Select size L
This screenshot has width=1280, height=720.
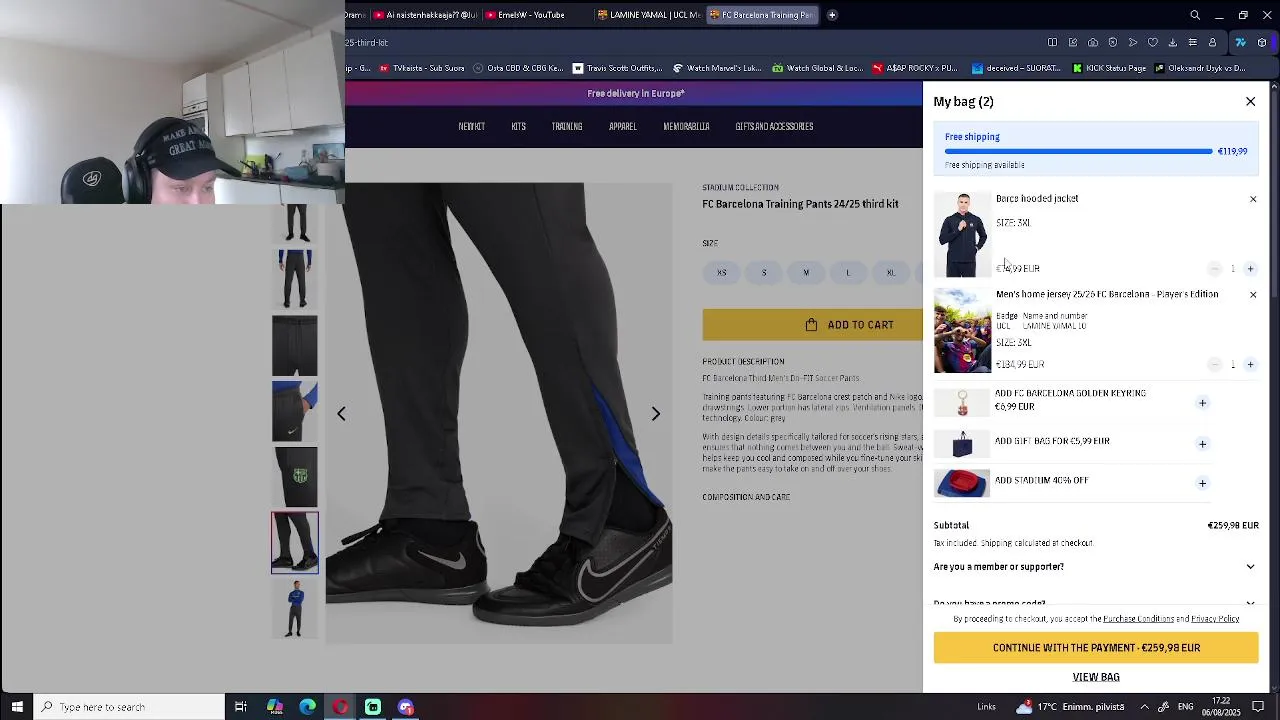[x=848, y=272]
